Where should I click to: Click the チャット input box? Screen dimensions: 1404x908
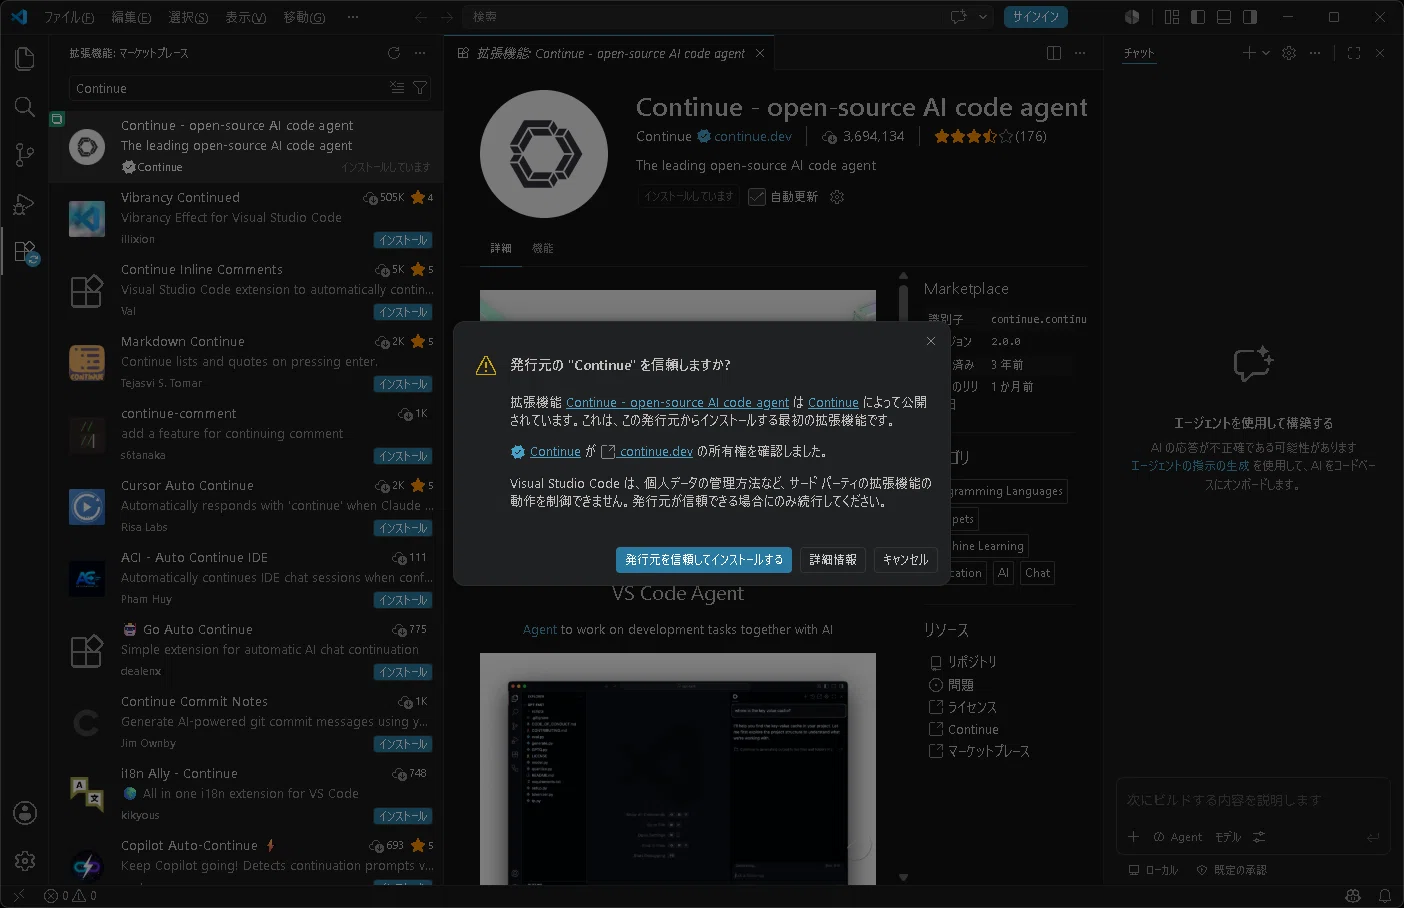[x=1252, y=800]
